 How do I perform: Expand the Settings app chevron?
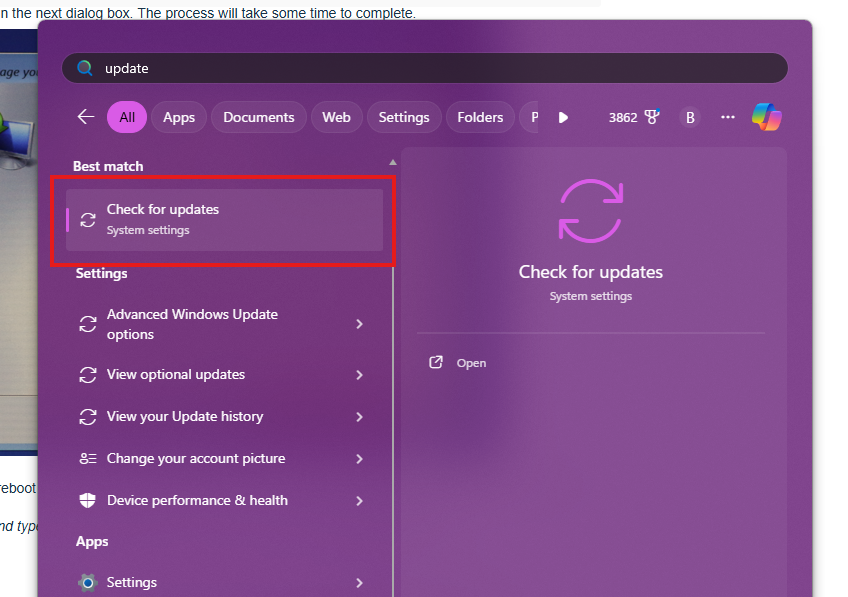[359, 582]
